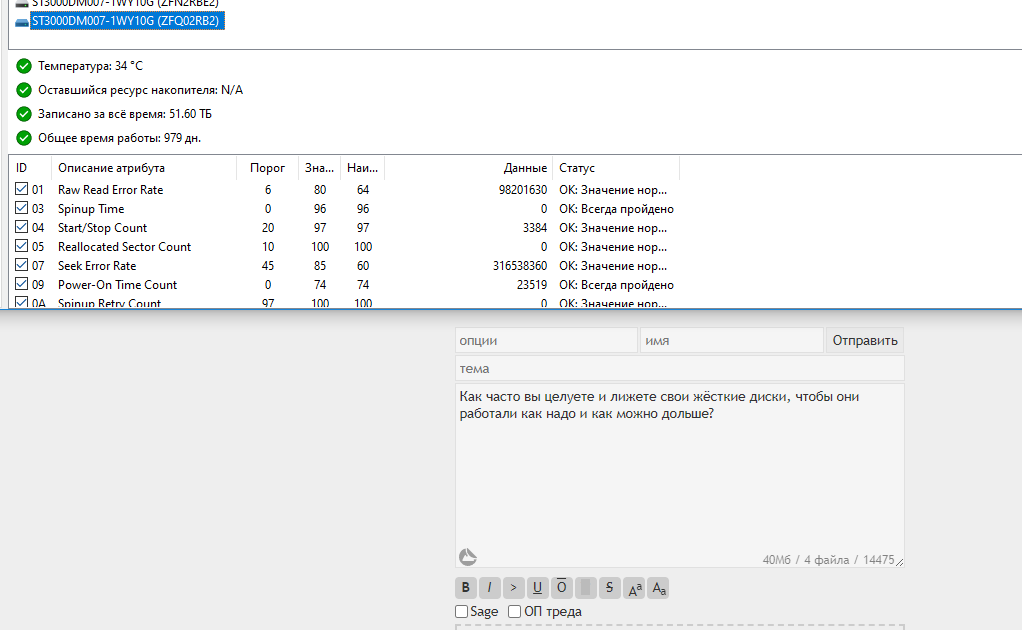Click green check icon next to Общее время работы
The width and height of the screenshot is (1022, 630).
tap(24, 138)
